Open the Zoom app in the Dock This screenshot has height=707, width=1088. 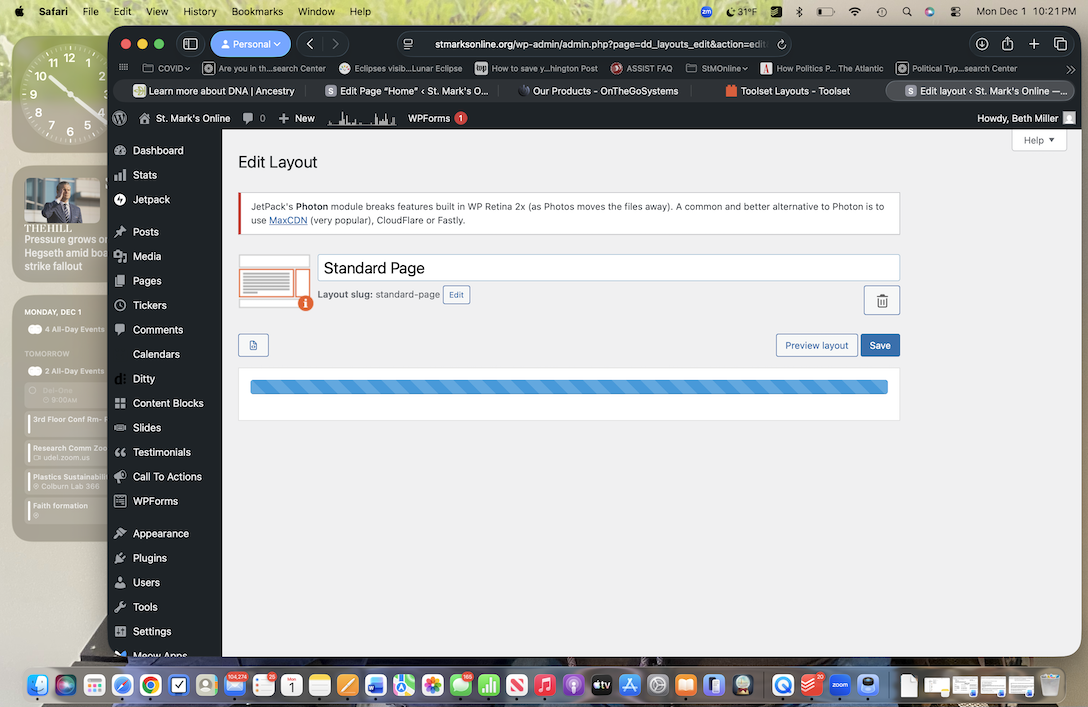(840, 685)
